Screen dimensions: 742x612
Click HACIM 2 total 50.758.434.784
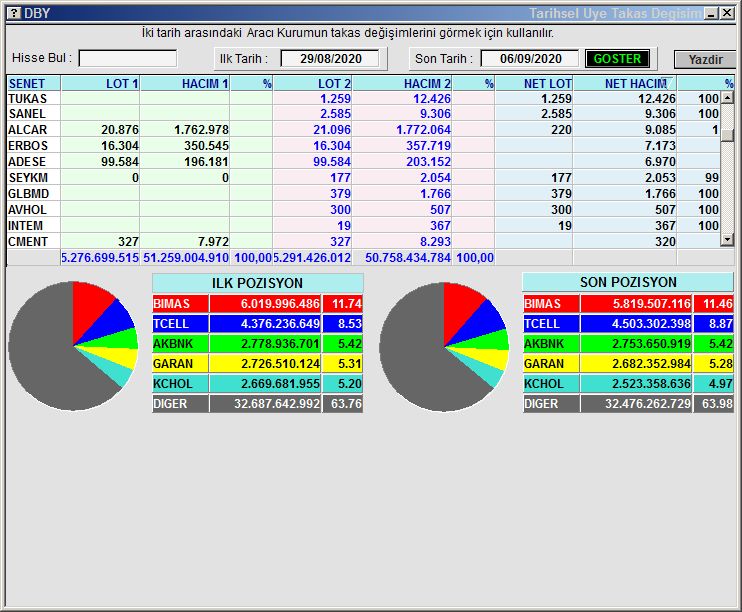pyautogui.click(x=408, y=257)
